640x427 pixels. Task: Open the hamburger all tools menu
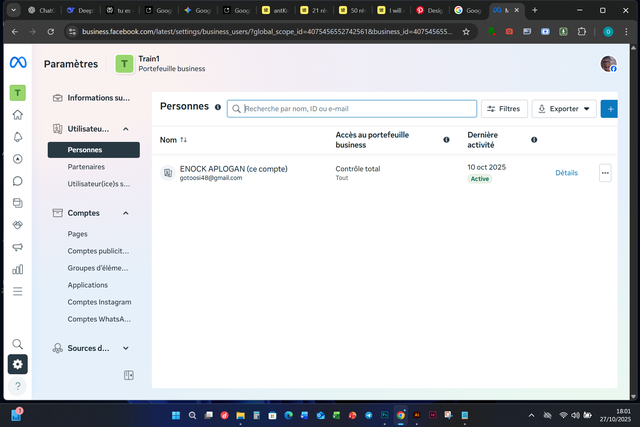[17, 291]
